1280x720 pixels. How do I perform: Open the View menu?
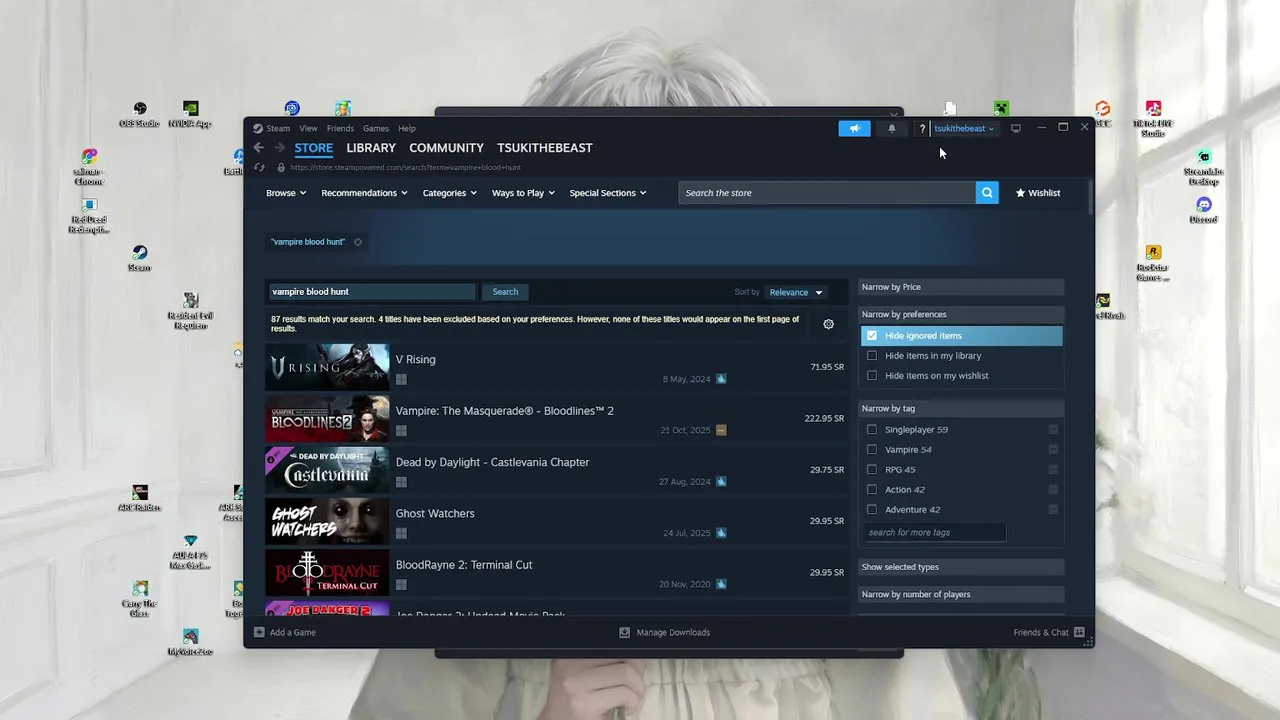click(x=308, y=128)
